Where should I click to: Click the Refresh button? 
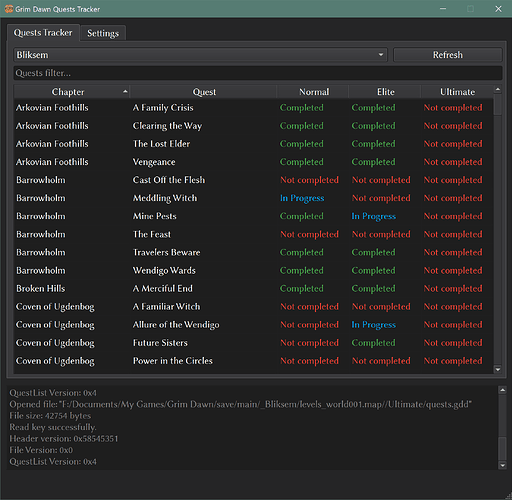click(x=448, y=55)
